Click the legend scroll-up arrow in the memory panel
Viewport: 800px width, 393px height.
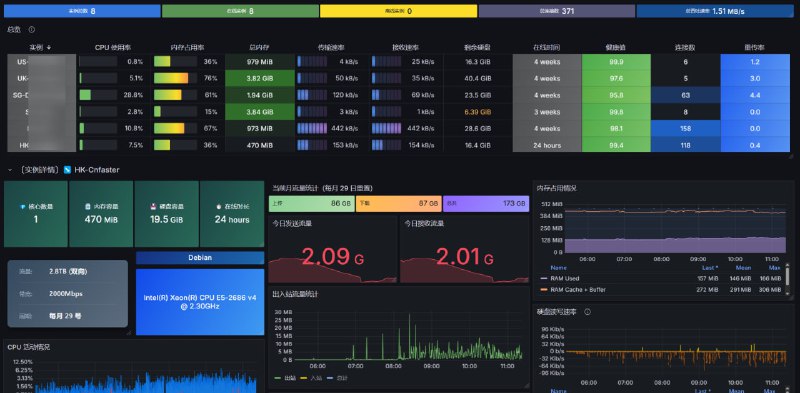click(x=788, y=266)
